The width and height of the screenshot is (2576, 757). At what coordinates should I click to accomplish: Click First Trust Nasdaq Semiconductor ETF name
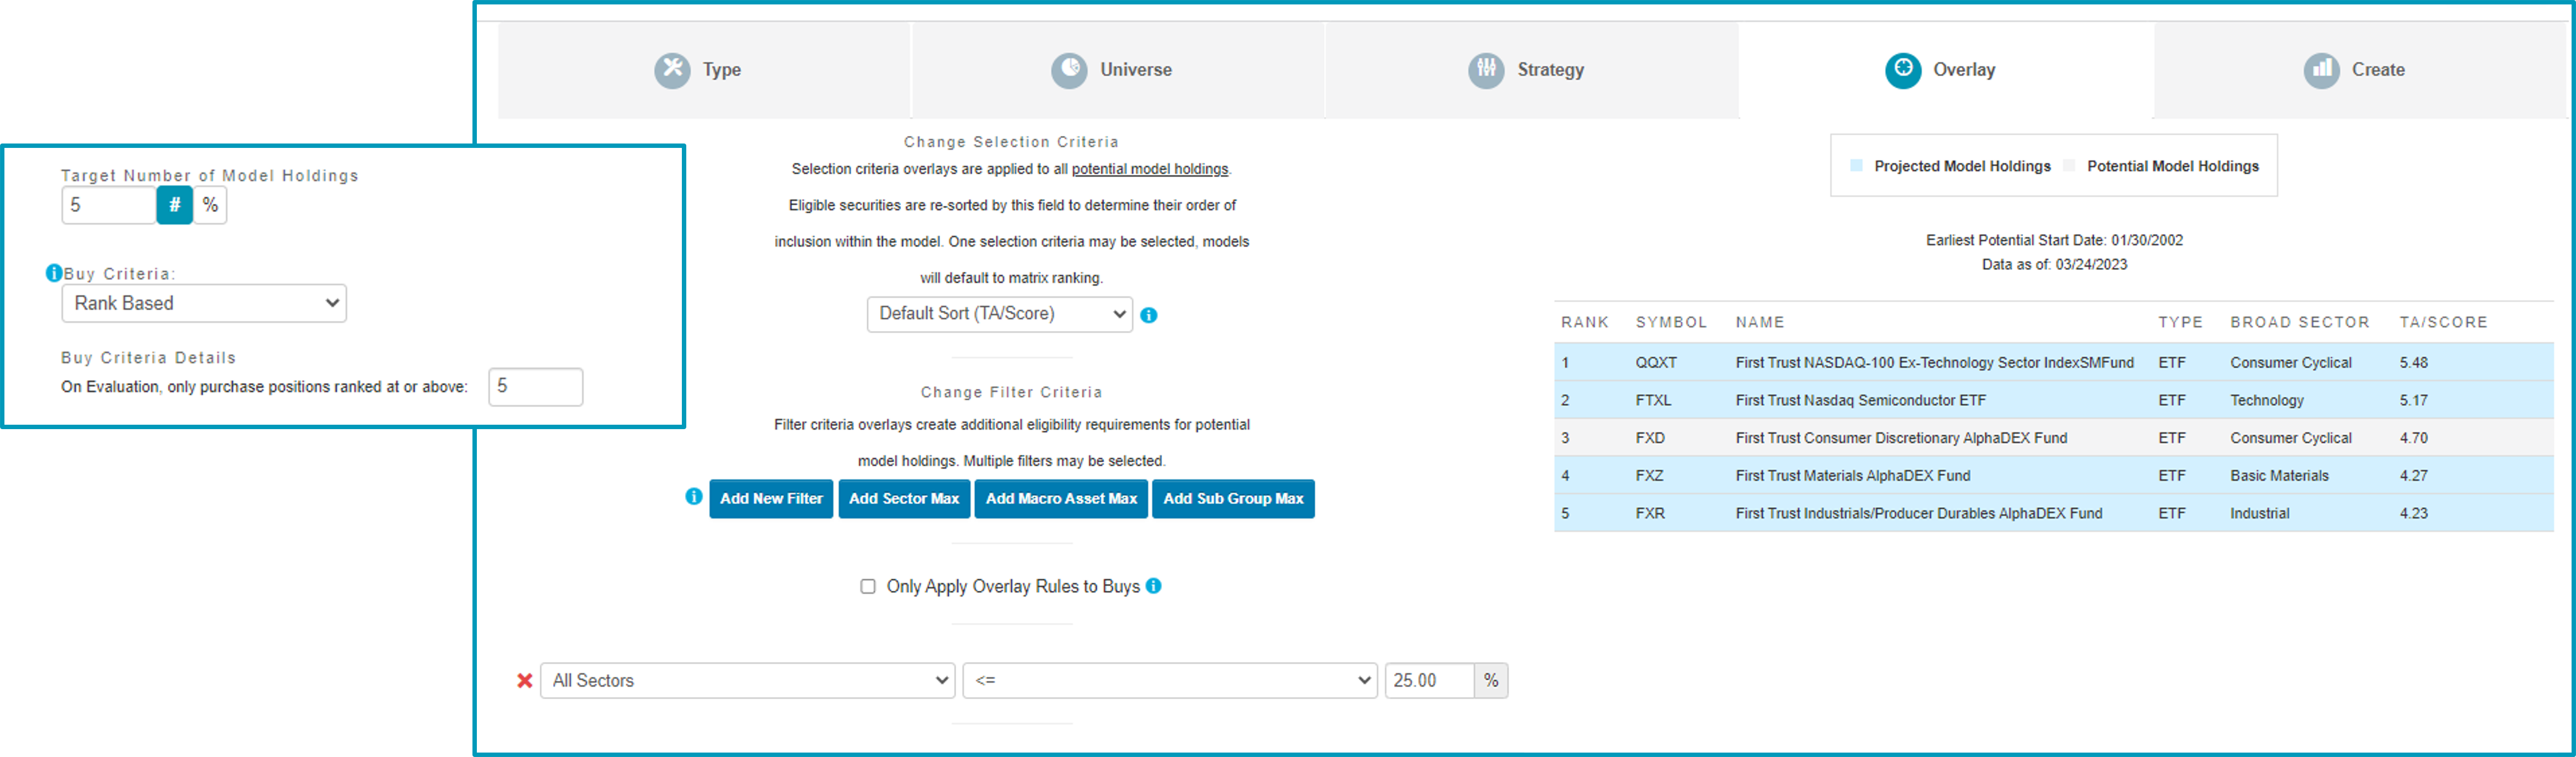[1861, 400]
